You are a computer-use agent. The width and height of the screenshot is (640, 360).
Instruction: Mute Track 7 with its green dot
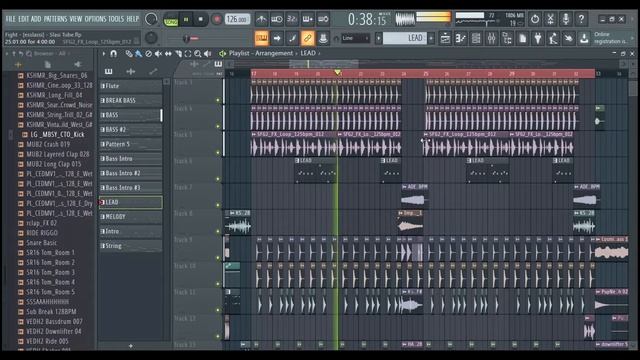pyautogui.click(x=218, y=205)
